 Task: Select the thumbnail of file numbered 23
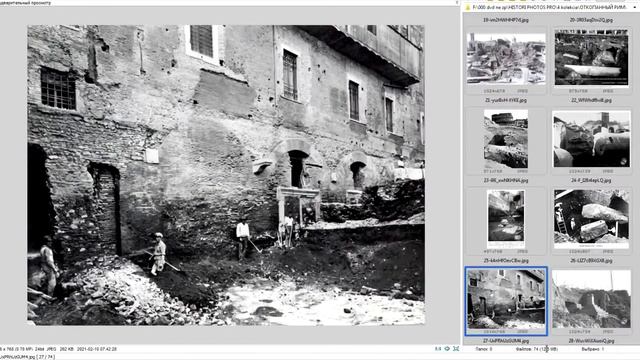[x=506, y=139]
